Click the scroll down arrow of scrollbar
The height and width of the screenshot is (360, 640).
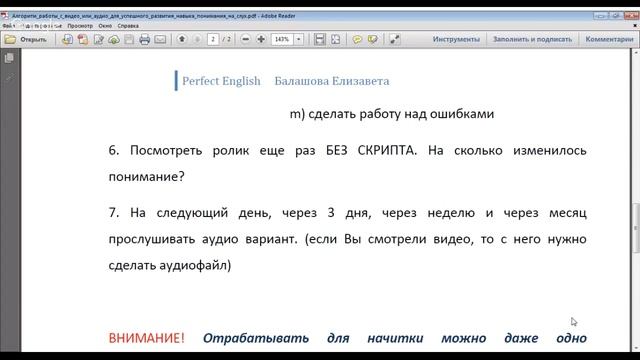[x=636, y=348]
